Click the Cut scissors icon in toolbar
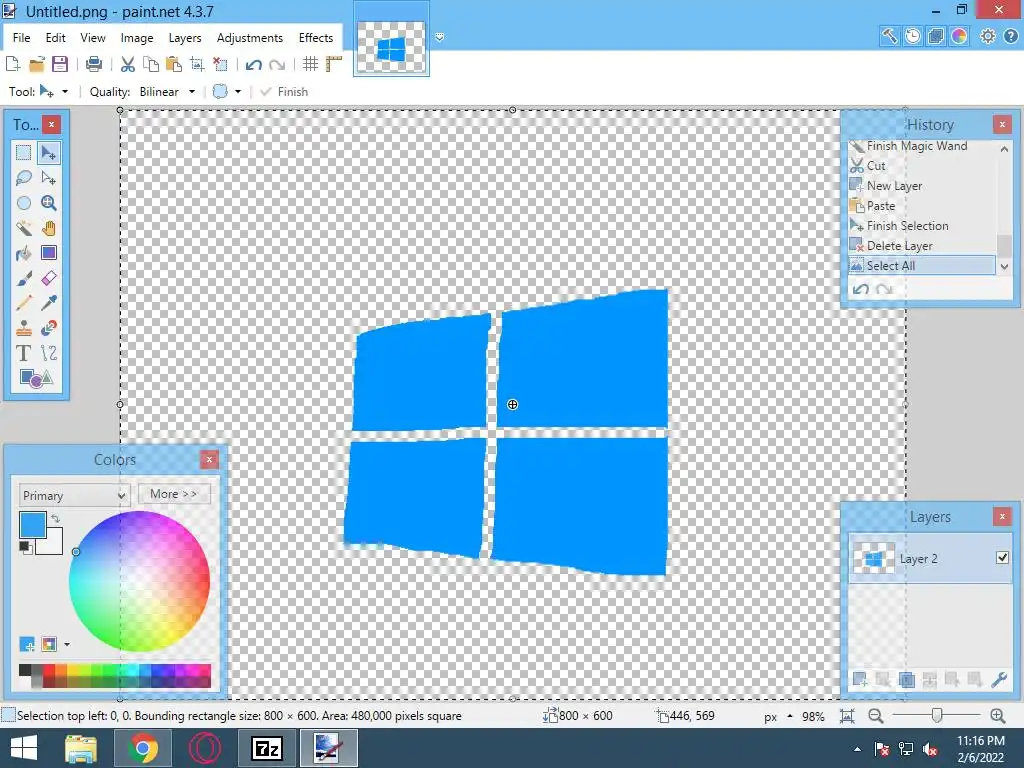Screen dimensions: 1024x768 point(128,64)
